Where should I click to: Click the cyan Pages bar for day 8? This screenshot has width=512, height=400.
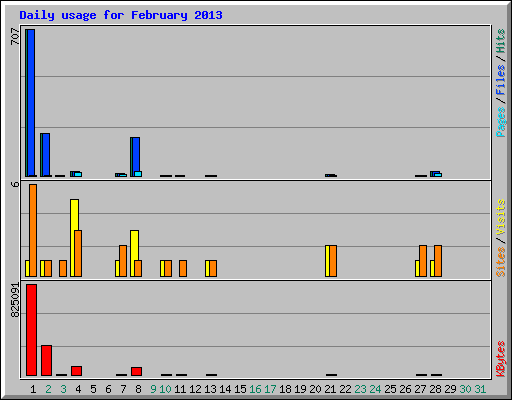138,174
